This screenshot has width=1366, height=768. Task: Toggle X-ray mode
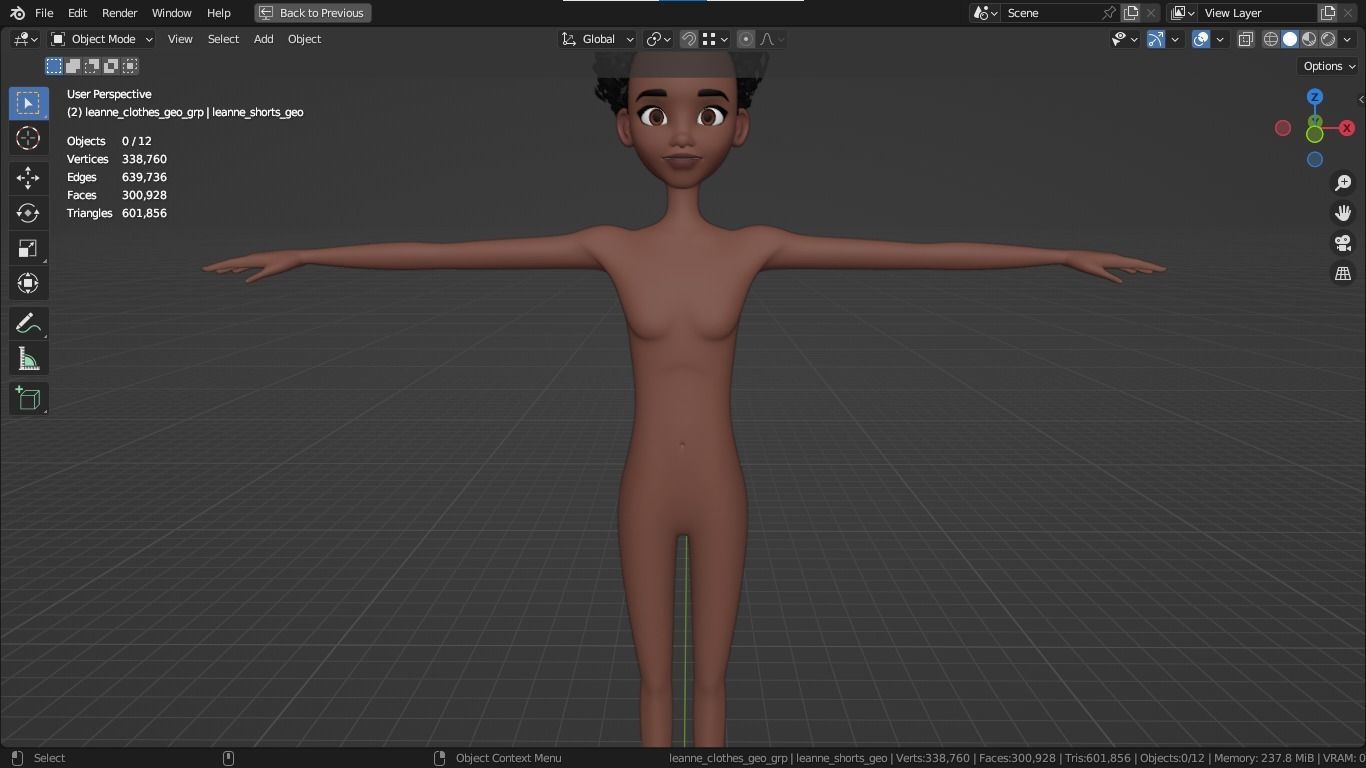(x=1246, y=39)
